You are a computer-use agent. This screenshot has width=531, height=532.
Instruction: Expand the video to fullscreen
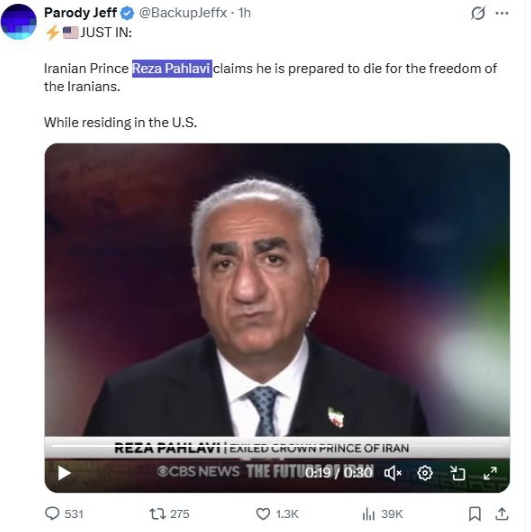click(490, 473)
